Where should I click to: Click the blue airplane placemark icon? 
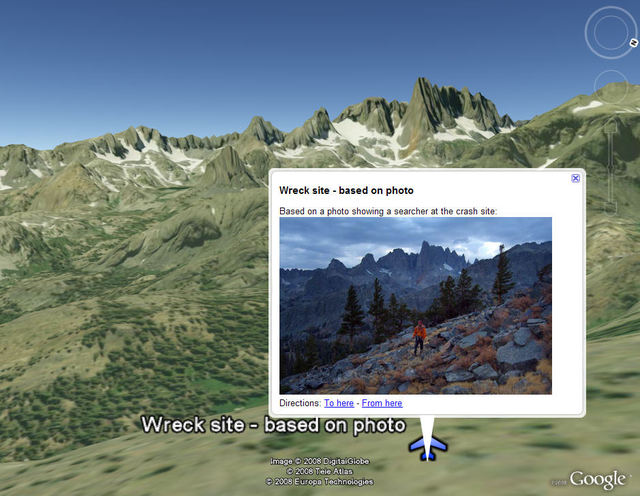[428, 447]
